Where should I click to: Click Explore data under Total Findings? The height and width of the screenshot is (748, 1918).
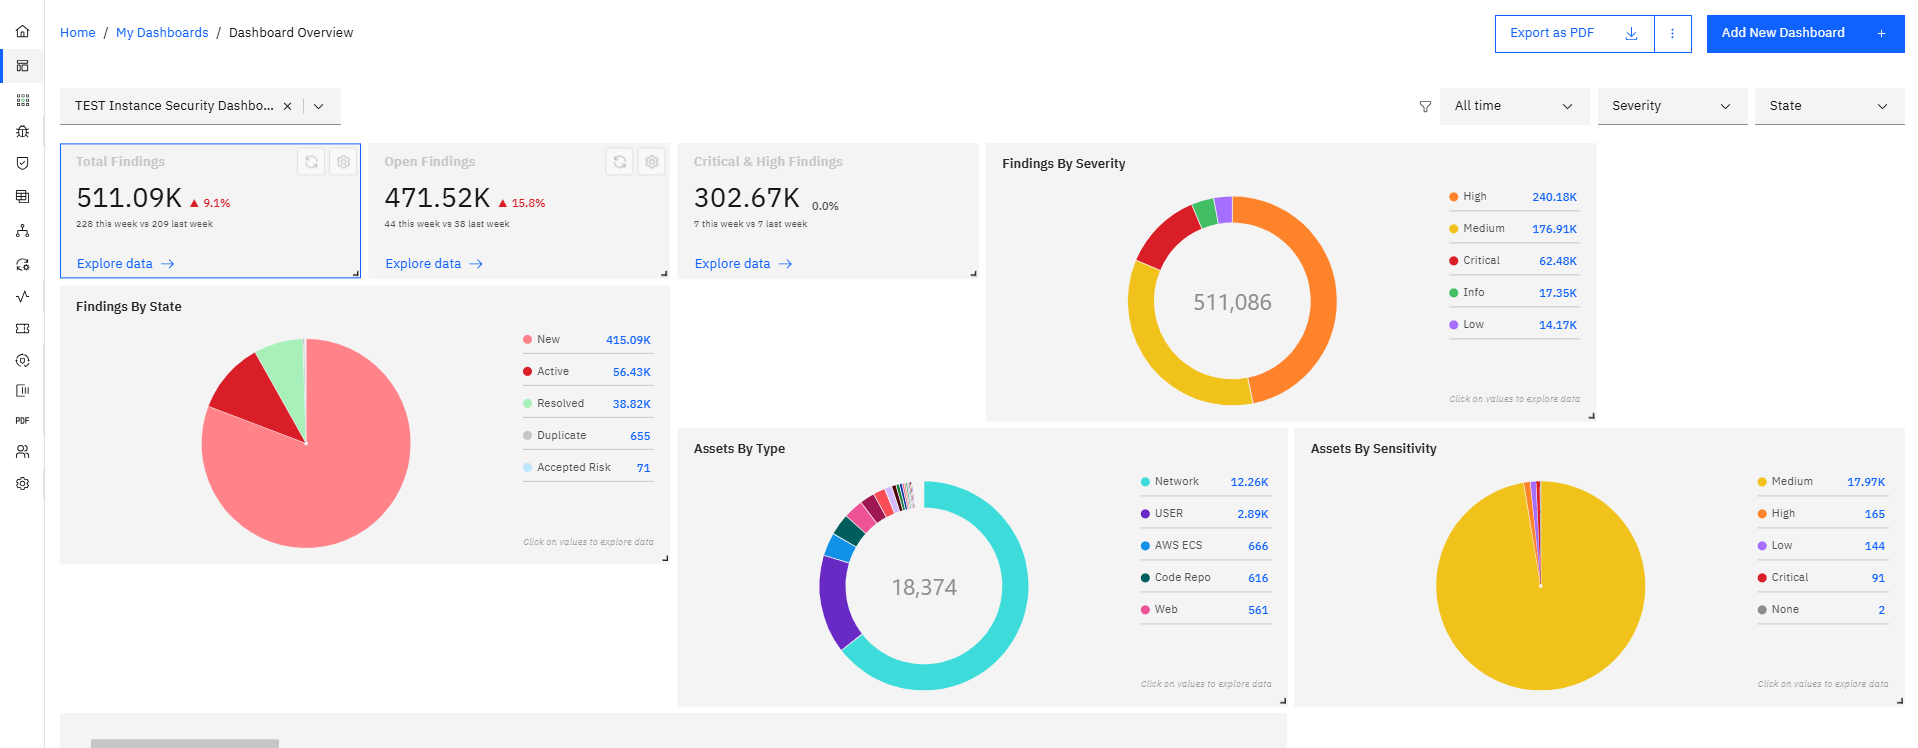[x=126, y=264]
